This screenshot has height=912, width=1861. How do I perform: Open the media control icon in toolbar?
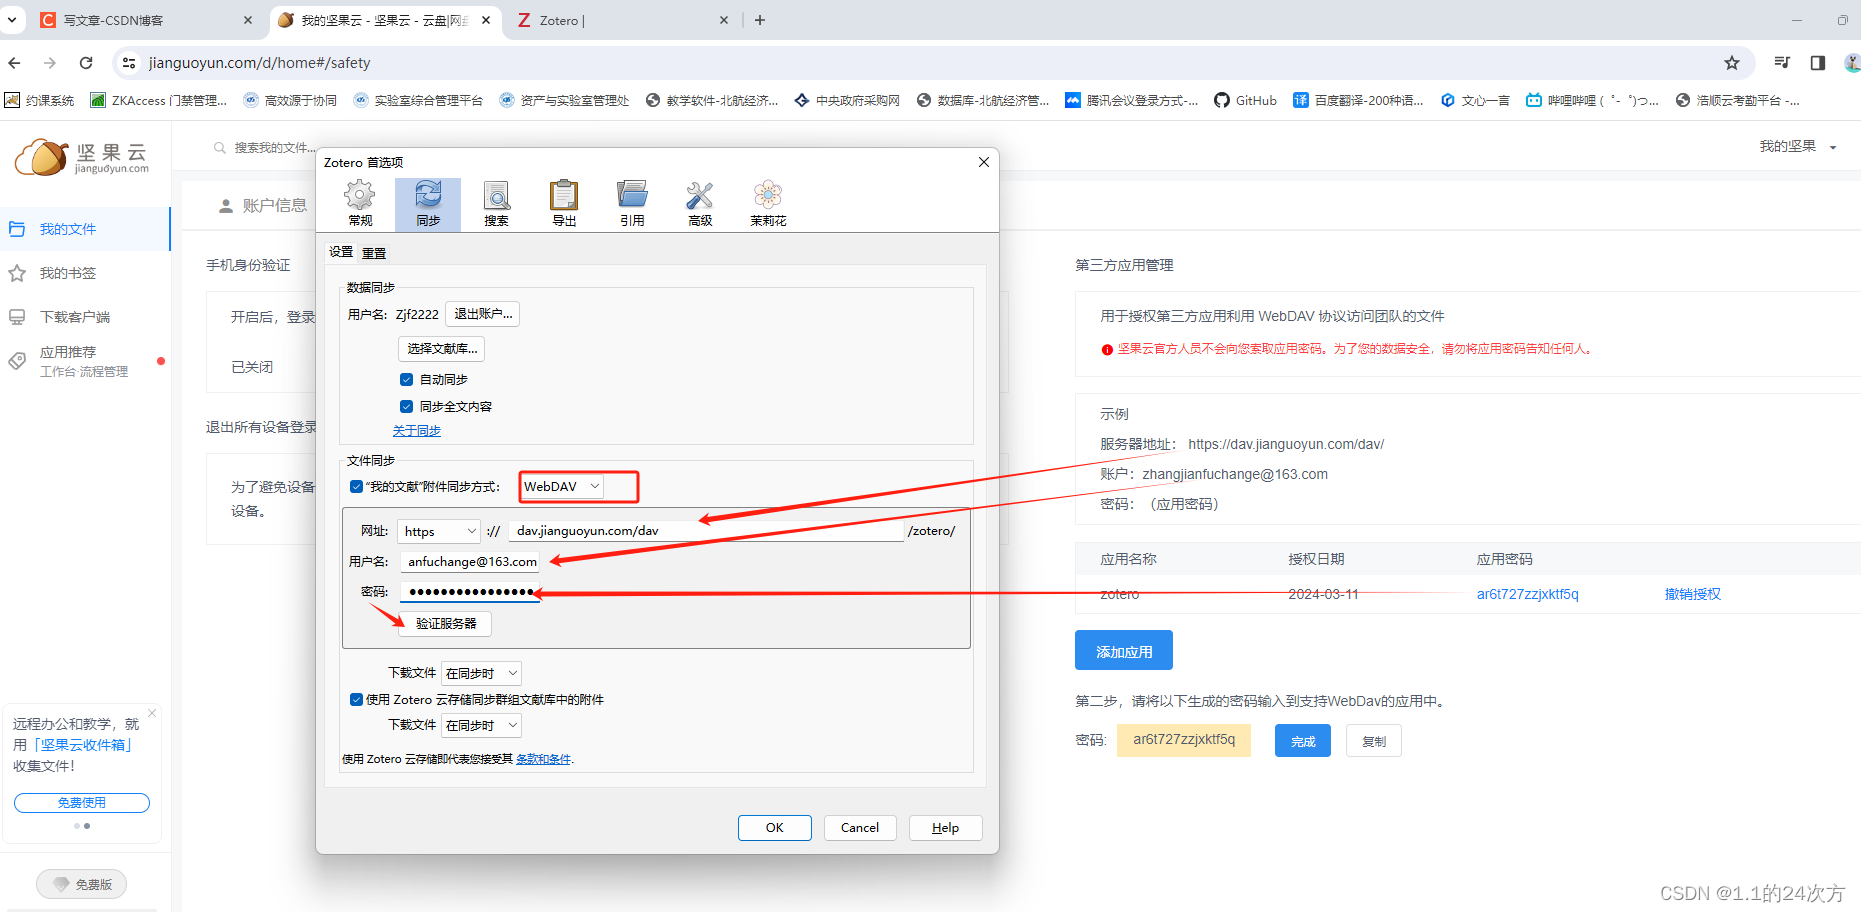point(1782,63)
